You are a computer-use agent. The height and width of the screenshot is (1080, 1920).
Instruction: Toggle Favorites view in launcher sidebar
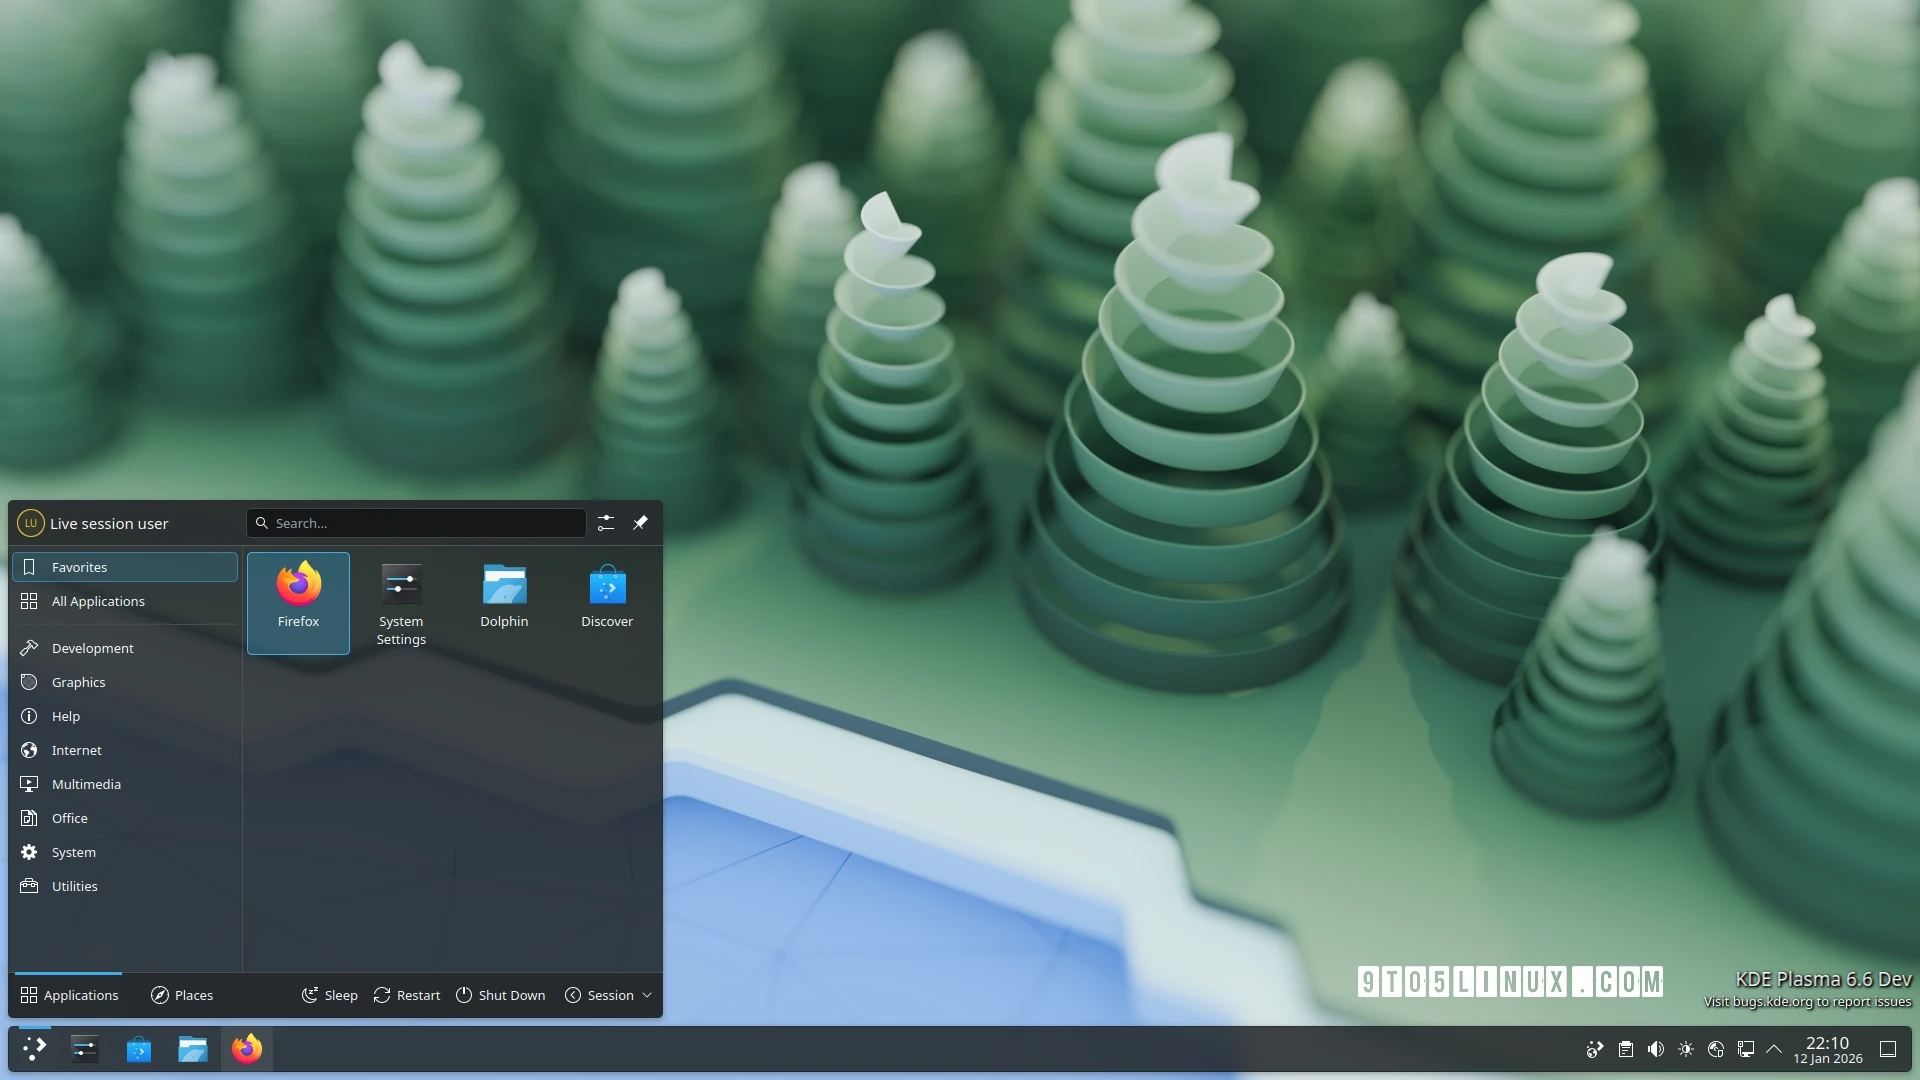78,567
